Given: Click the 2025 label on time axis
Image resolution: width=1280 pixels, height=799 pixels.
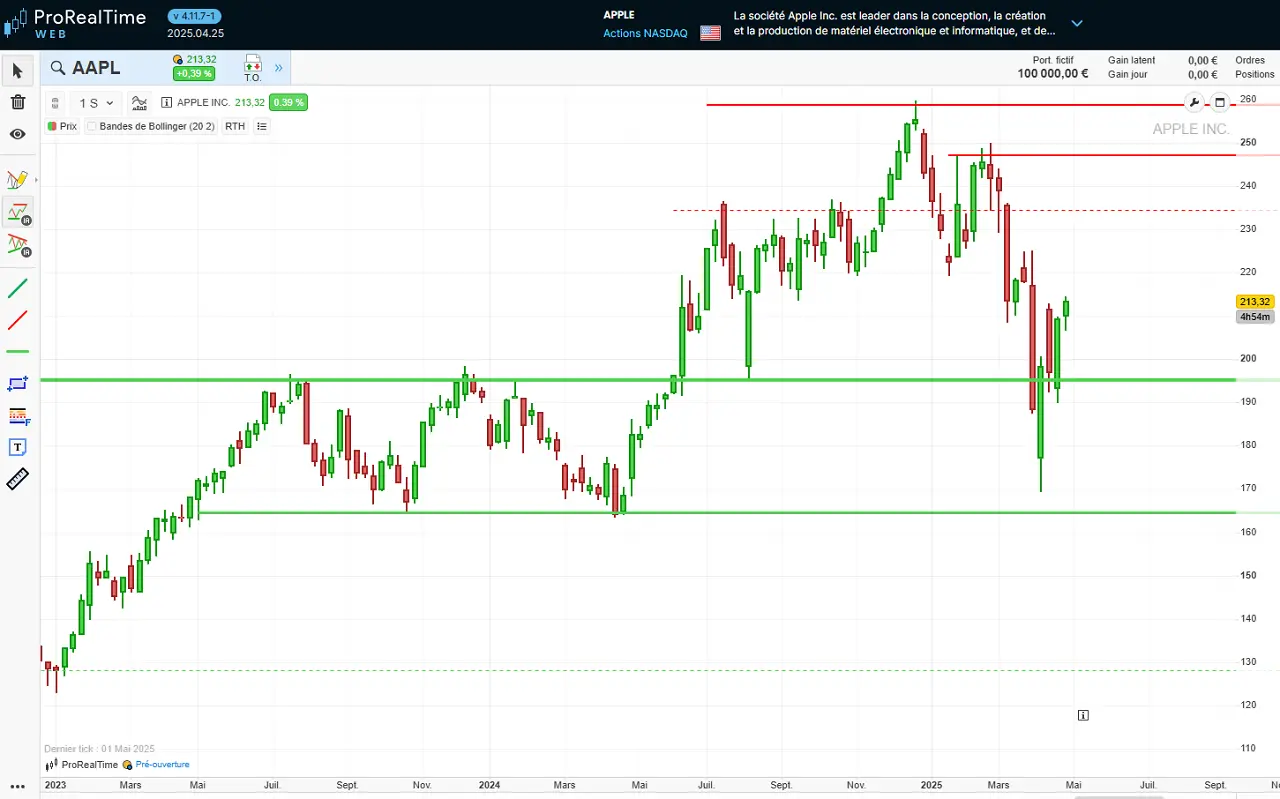Looking at the screenshot, I should (931, 786).
